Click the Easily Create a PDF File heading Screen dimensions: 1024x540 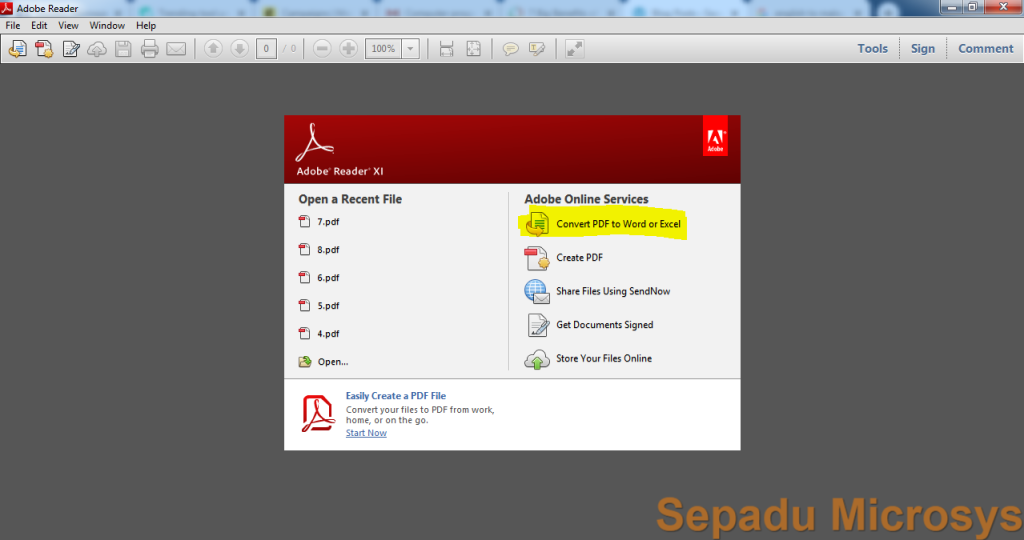[396, 396]
